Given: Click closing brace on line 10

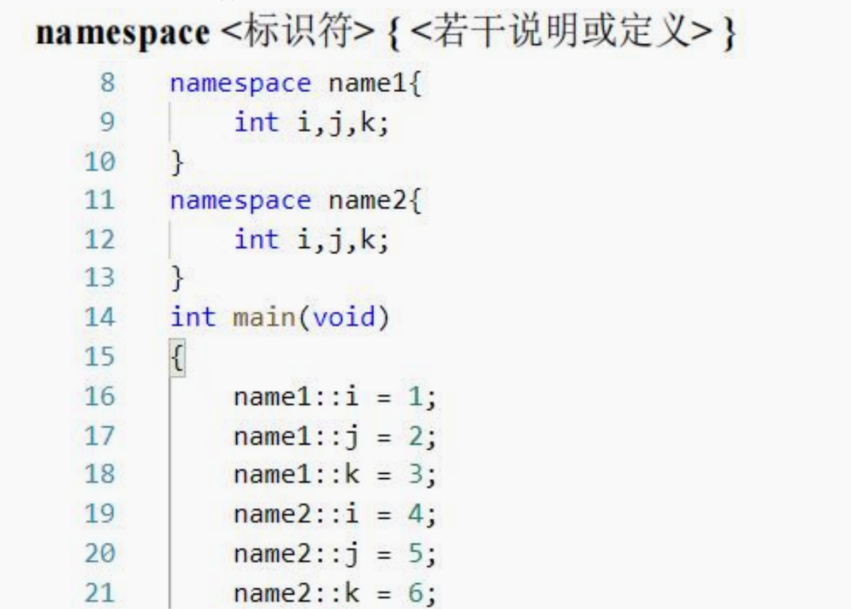Looking at the screenshot, I should pyautogui.click(x=177, y=162).
